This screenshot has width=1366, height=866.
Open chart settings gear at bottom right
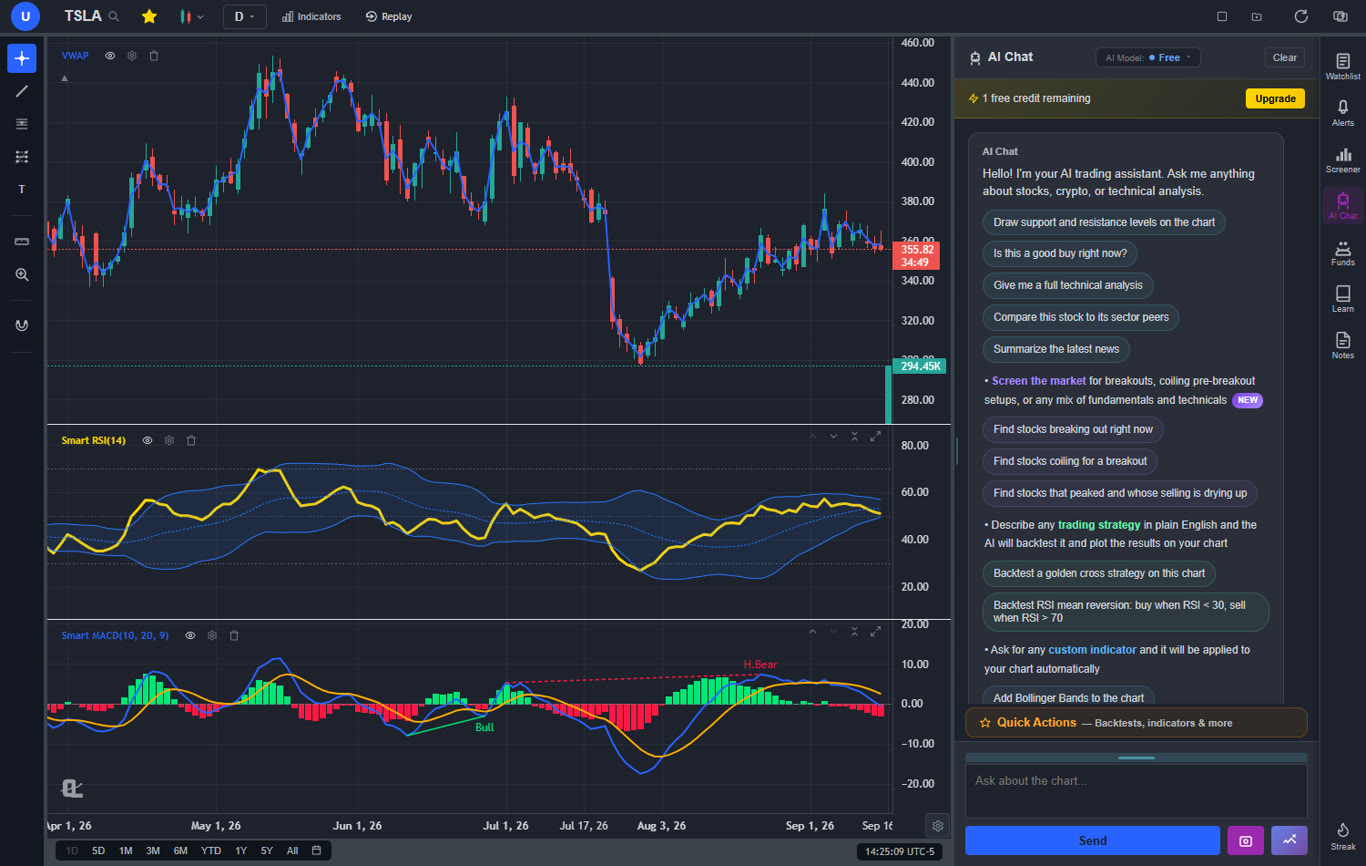coord(938,826)
